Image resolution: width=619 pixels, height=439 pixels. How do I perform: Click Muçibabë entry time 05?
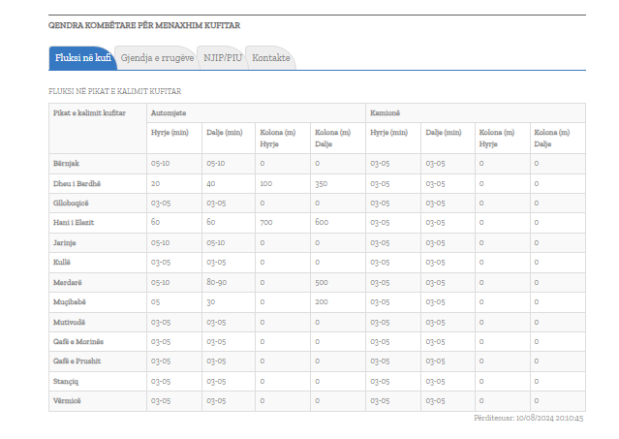pos(156,302)
